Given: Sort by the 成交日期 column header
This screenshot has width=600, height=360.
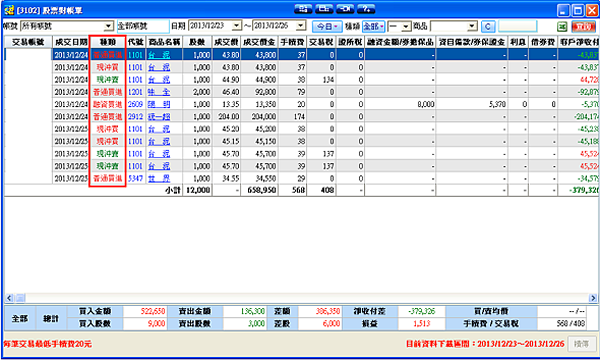Looking at the screenshot, I should pos(70,42).
